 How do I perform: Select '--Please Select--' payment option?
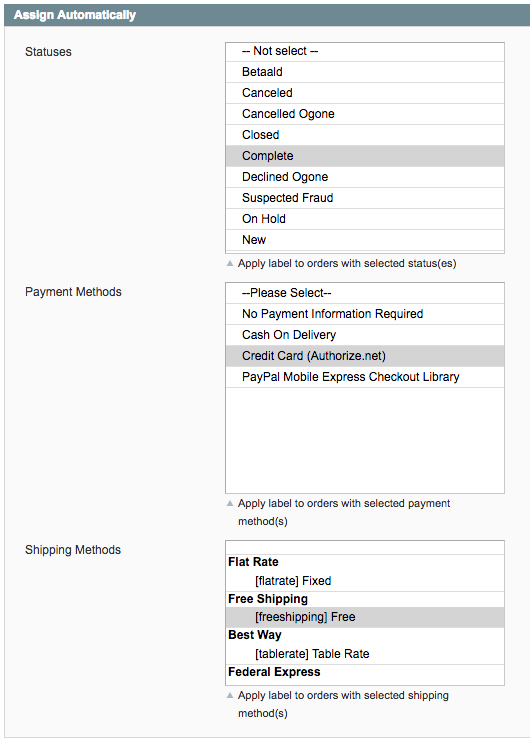click(x=365, y=293)
